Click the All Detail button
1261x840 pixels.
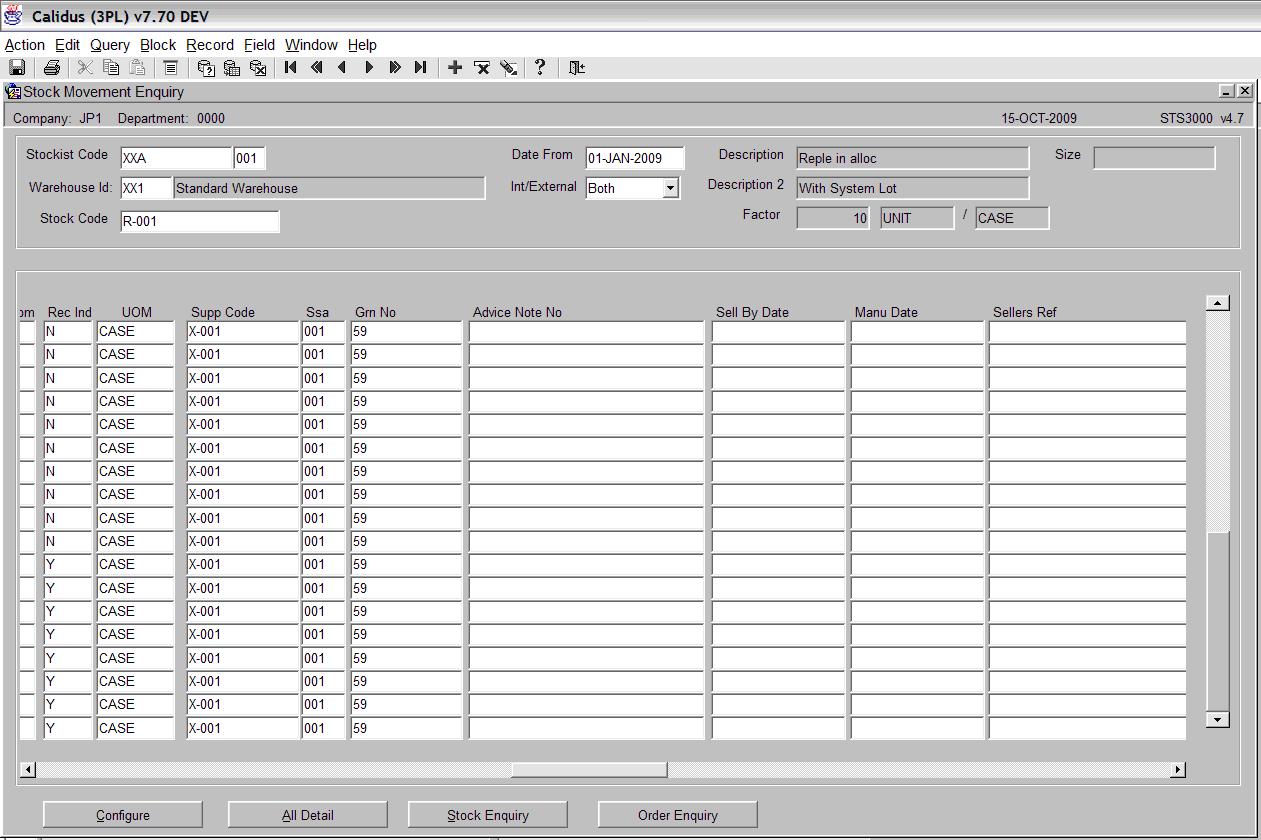(x=308, y=815)
